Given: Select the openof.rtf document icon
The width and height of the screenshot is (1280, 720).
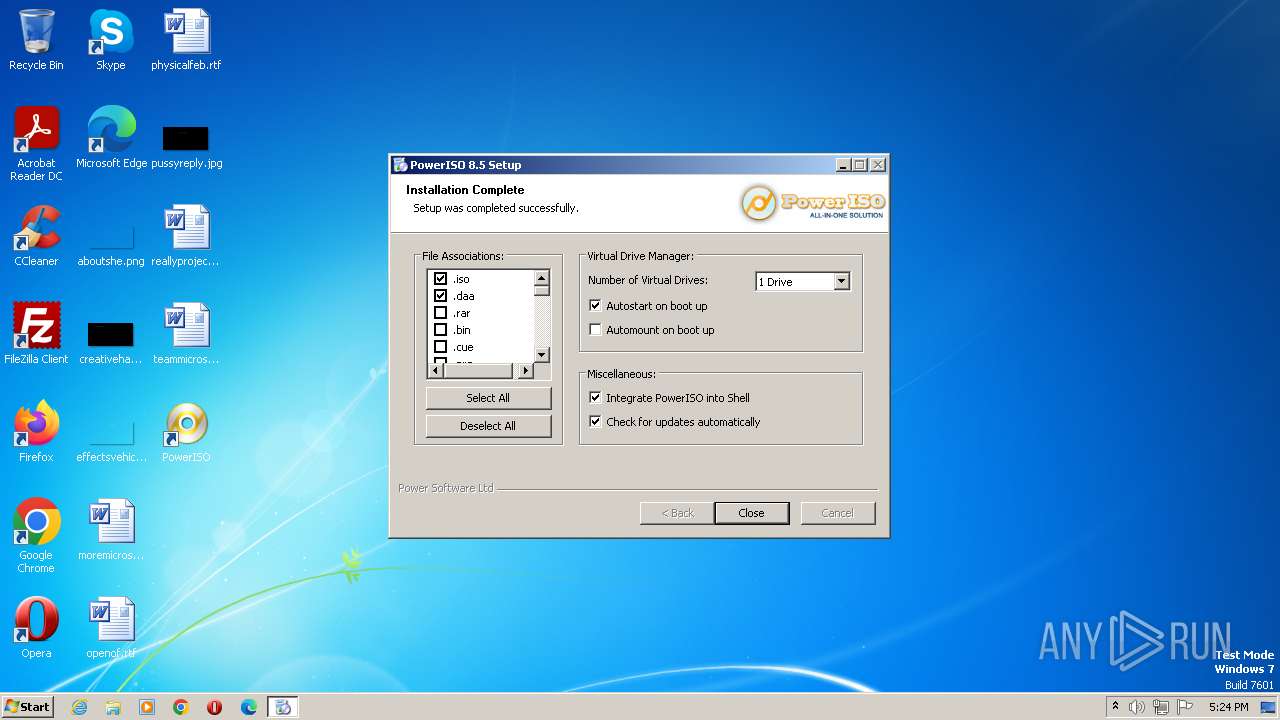Looking at the screenshot, I should click(x=111, y=628).
